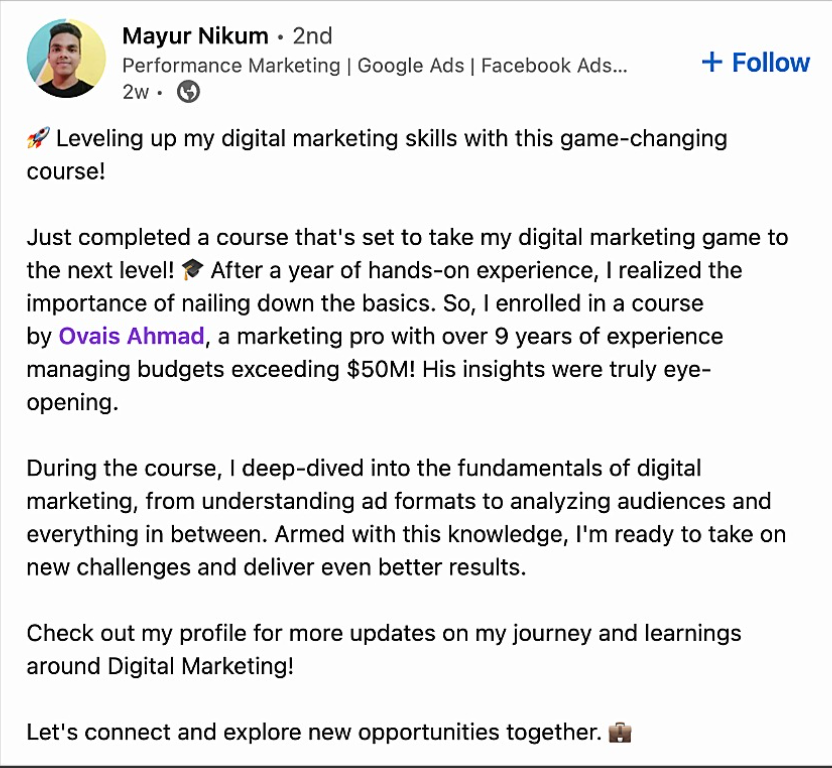
Task: Click the 2w post timestamp
Action: coord(135,92)
